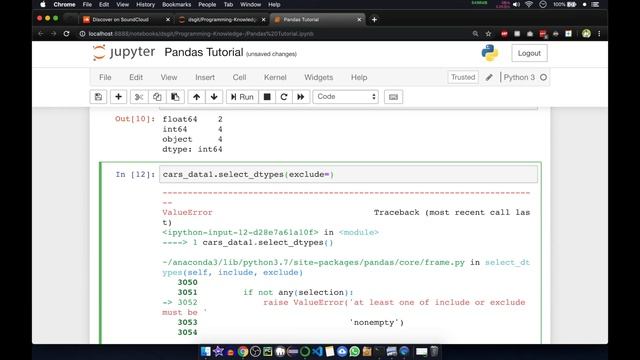This screenshot has height=360, width=640.
Task: Open new browser tab with plus
Action: (374, 20)
